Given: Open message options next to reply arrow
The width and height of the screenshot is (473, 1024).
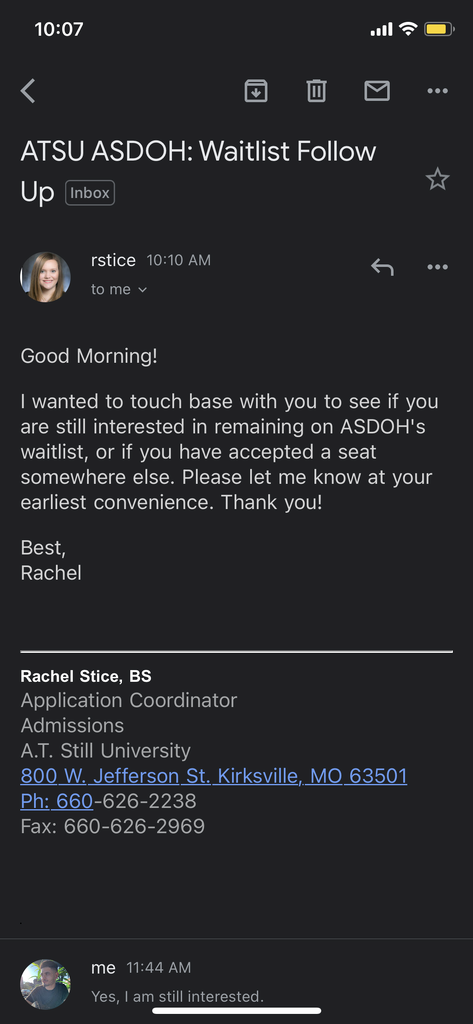Looking at the screenshot, I should (x=437, y=266).
